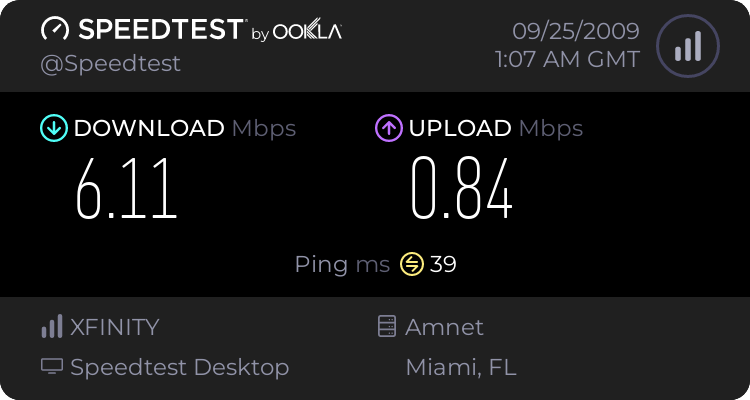This screenshot has height=400, width=750.
Task: Click the XFINITY provider name
Action: (x=114, y=327)
